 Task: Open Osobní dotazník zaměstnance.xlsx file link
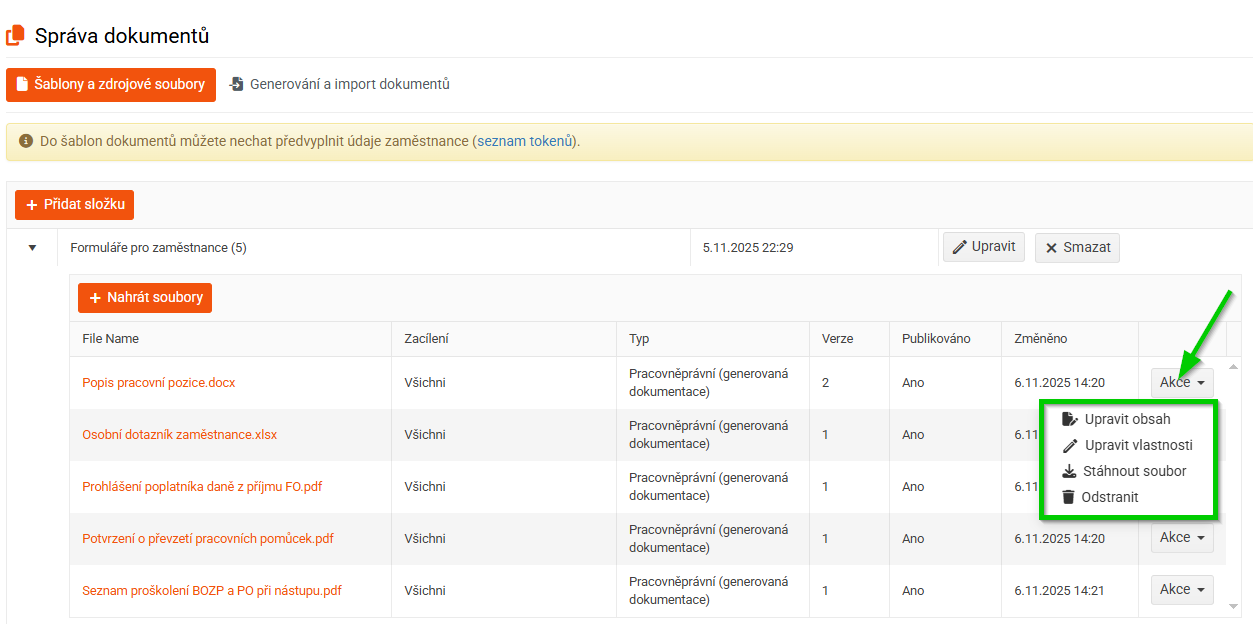180,435
